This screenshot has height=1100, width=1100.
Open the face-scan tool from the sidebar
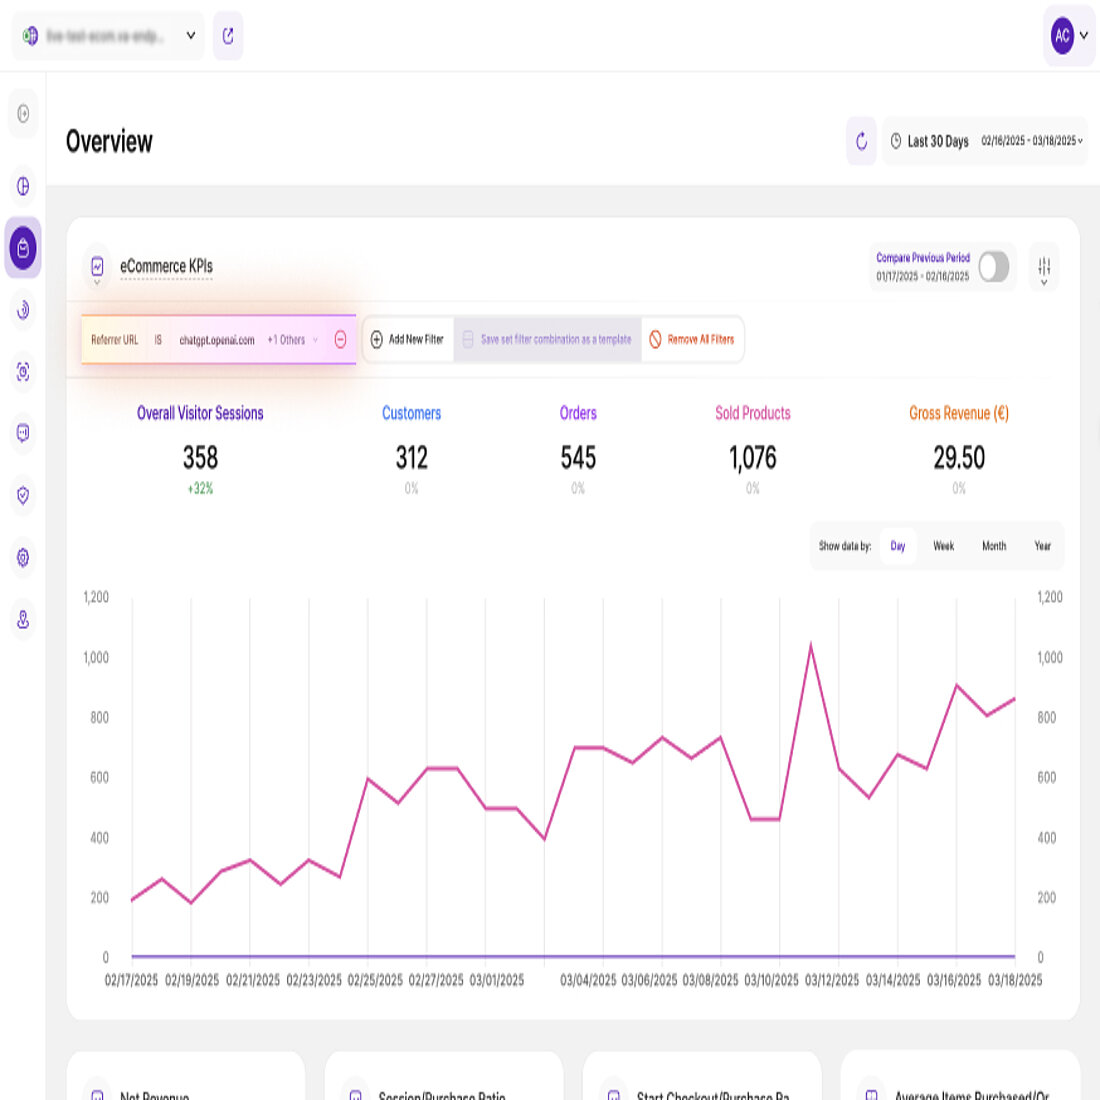click(22, 372)
